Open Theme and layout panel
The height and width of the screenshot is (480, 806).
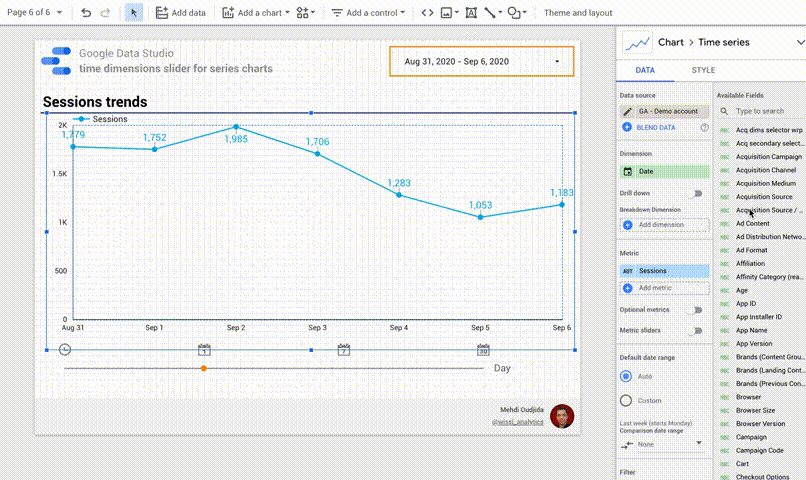coord(578,13)
